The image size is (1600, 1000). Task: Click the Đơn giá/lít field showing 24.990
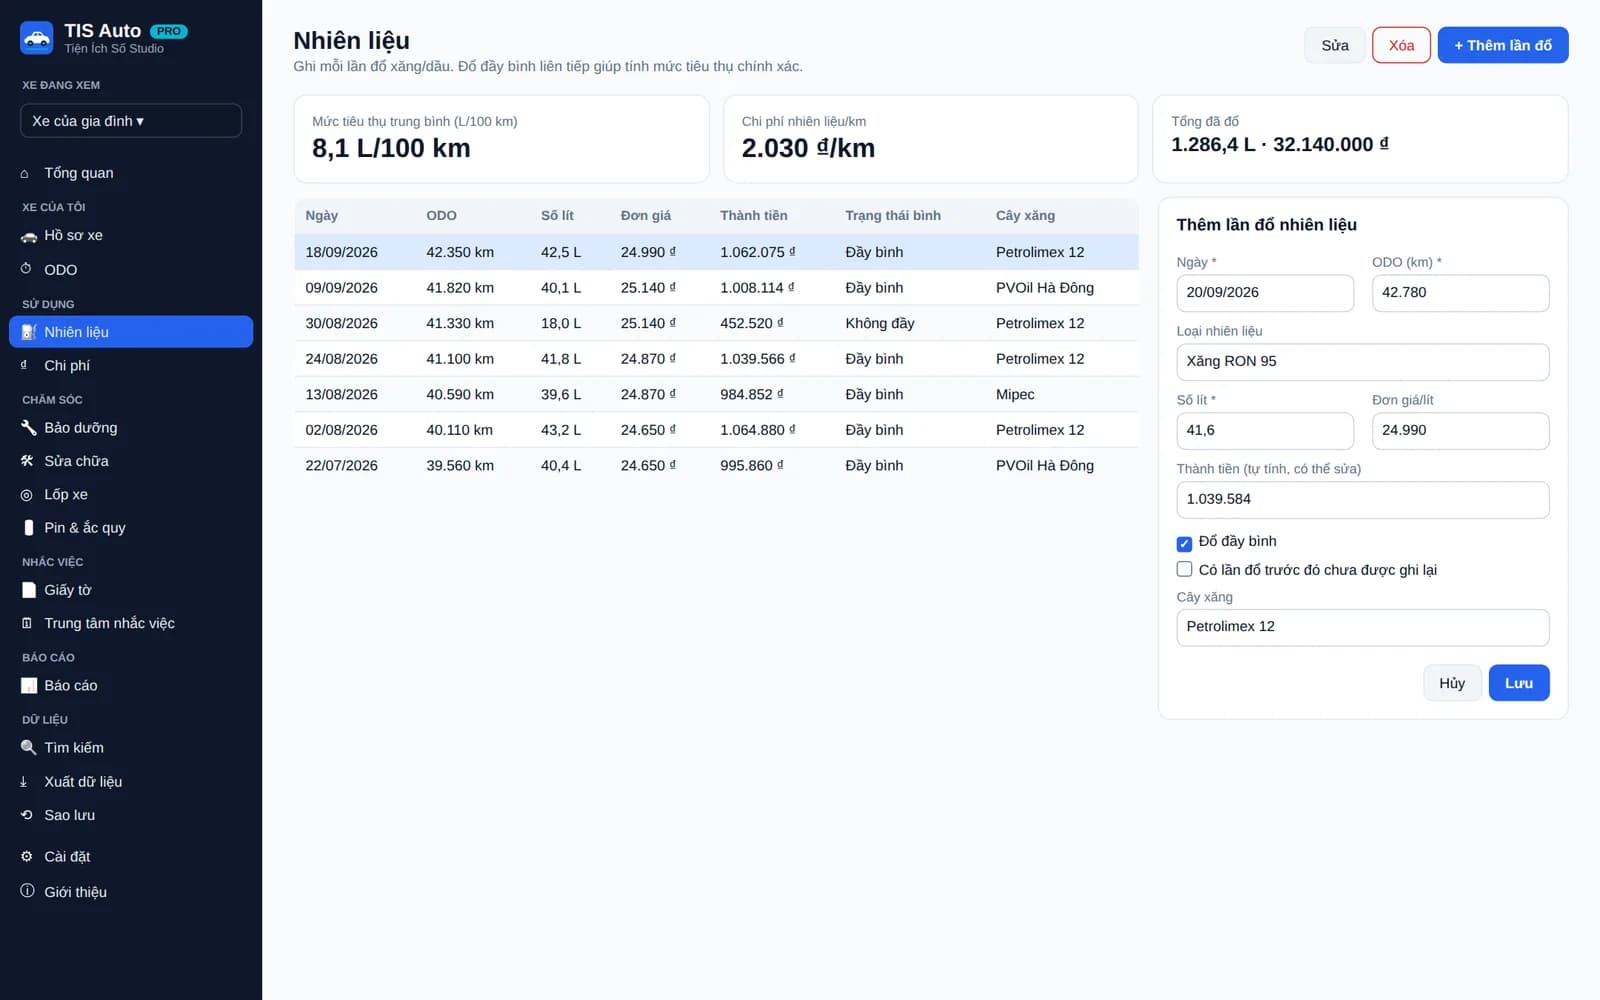1460,431
